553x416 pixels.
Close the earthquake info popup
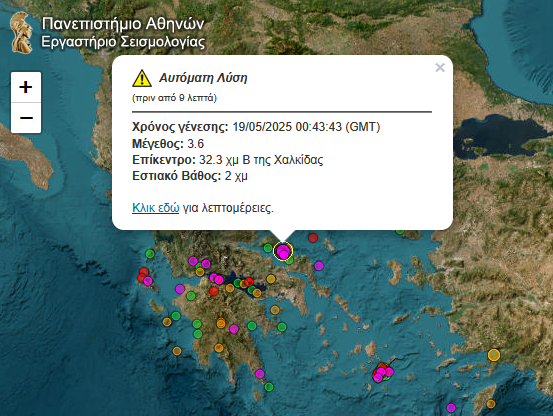[x=440, y=67]
